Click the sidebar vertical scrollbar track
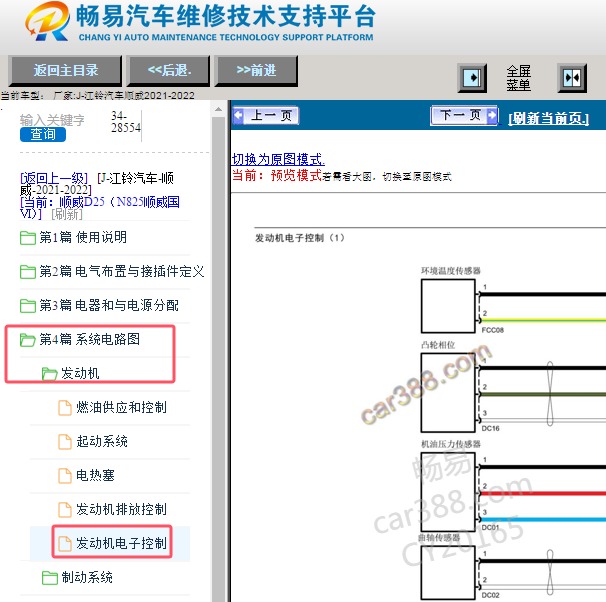606x602 pixels. (218, 359)
